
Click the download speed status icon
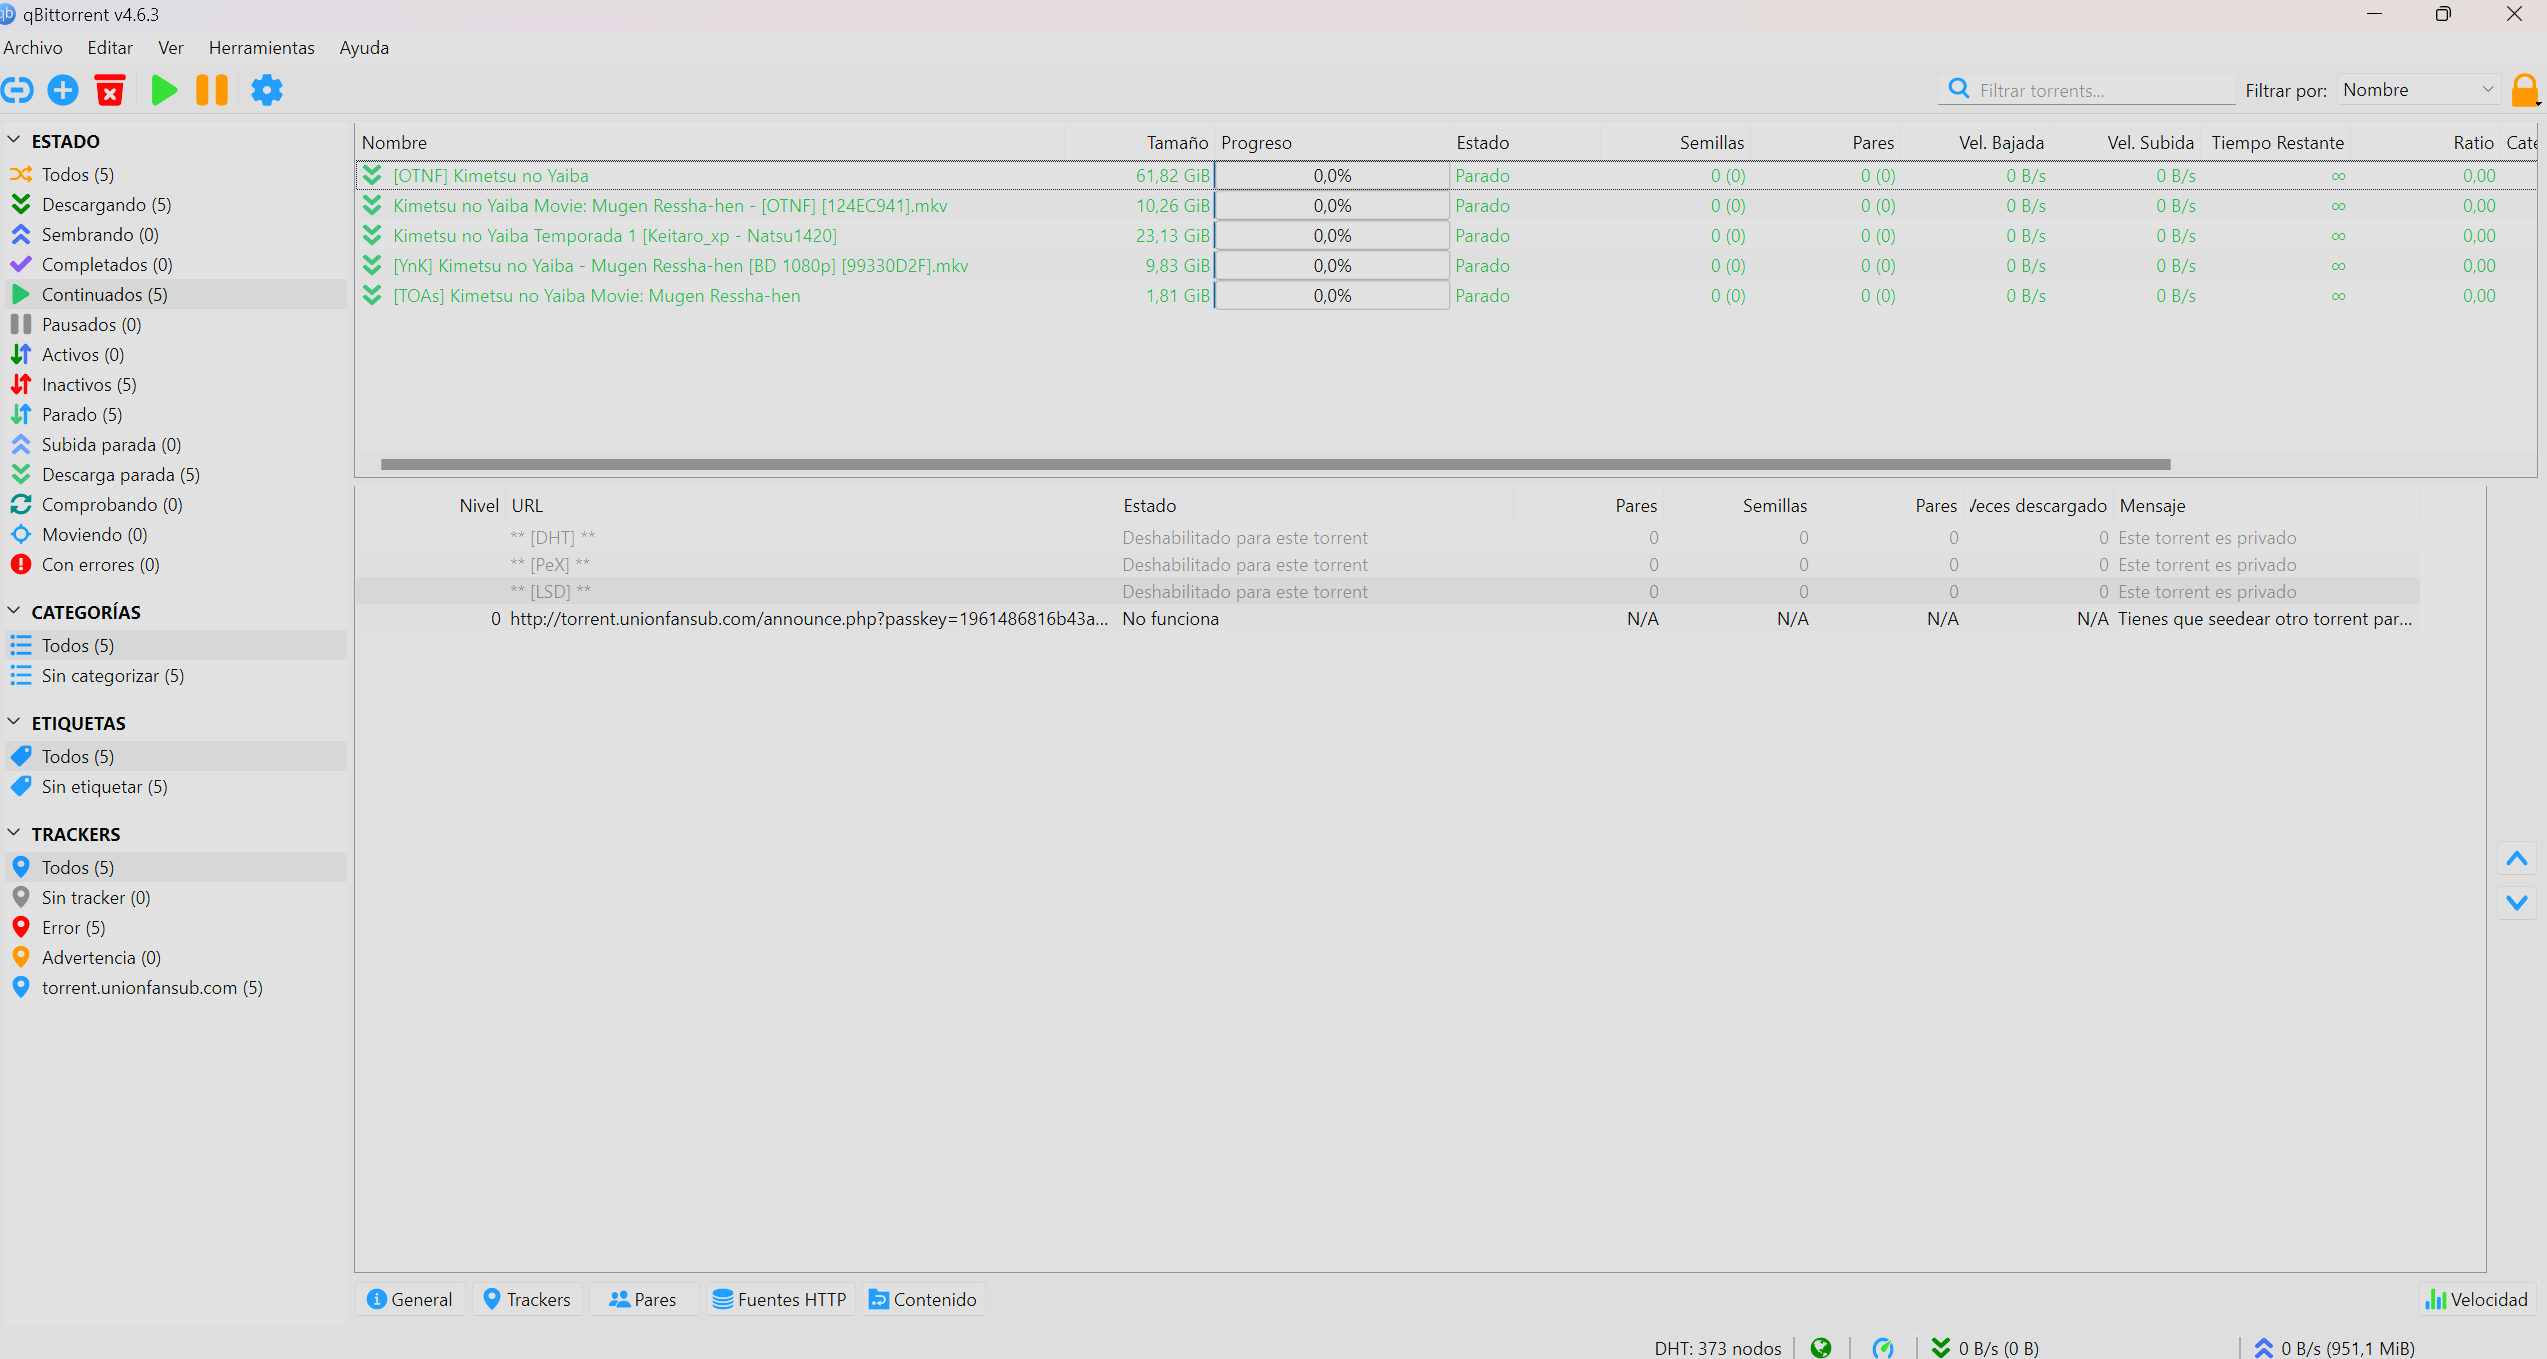click(x=1941, y=1348)
